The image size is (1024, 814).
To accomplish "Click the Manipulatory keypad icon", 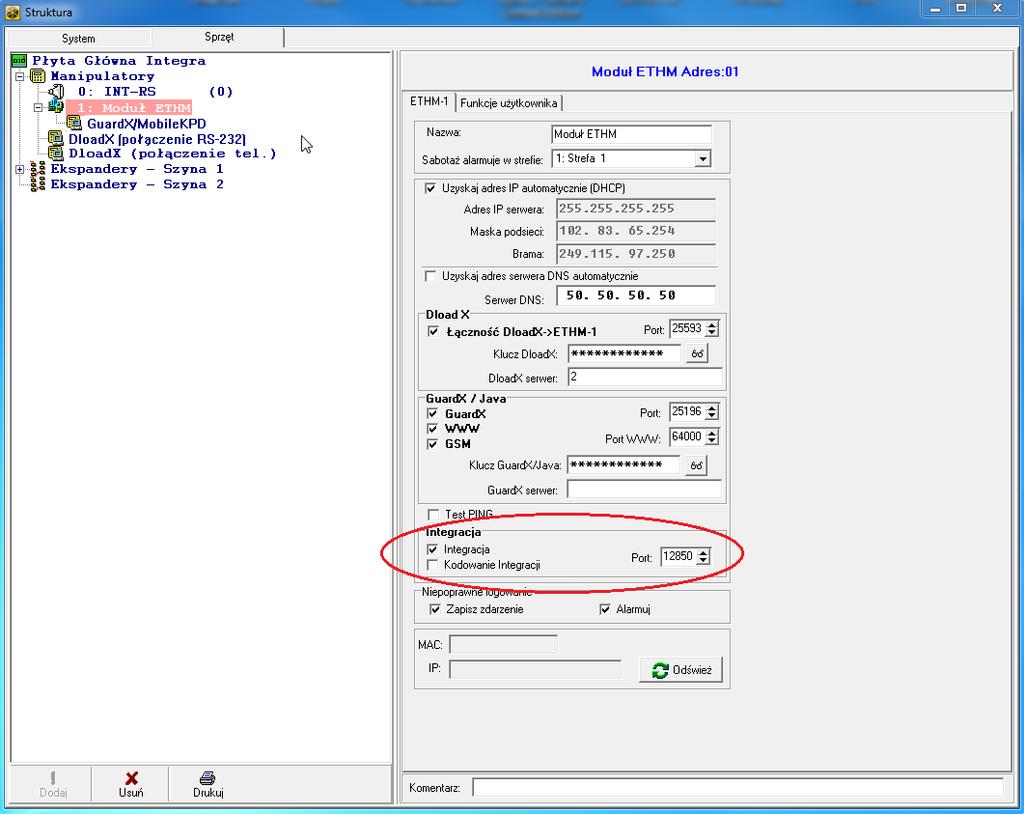I will pyautogui.click(x=38, y=76).
